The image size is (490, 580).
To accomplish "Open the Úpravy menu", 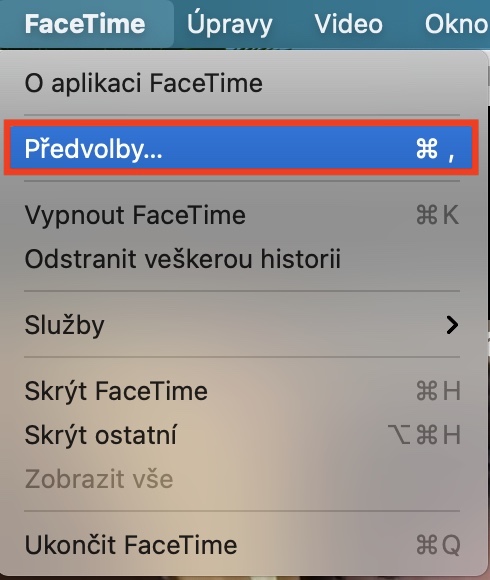I will click(x=230, y=24).
